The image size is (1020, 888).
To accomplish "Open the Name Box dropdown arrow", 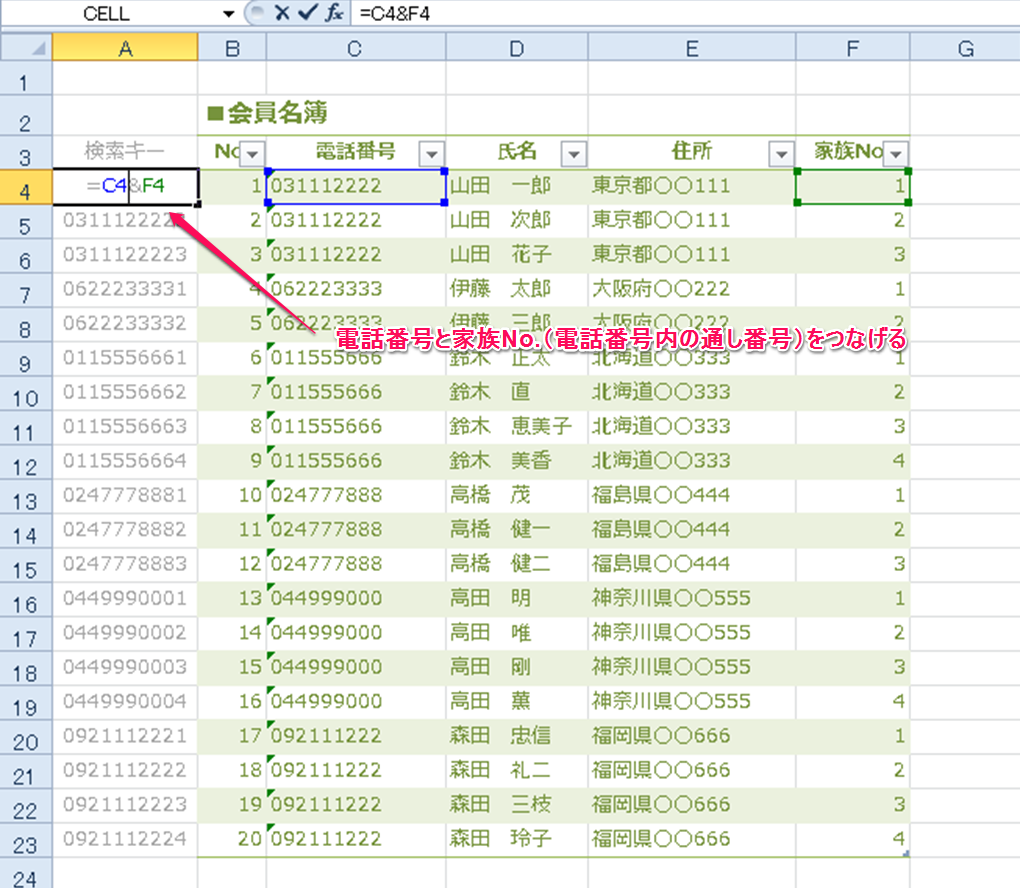I will [228, 14].
